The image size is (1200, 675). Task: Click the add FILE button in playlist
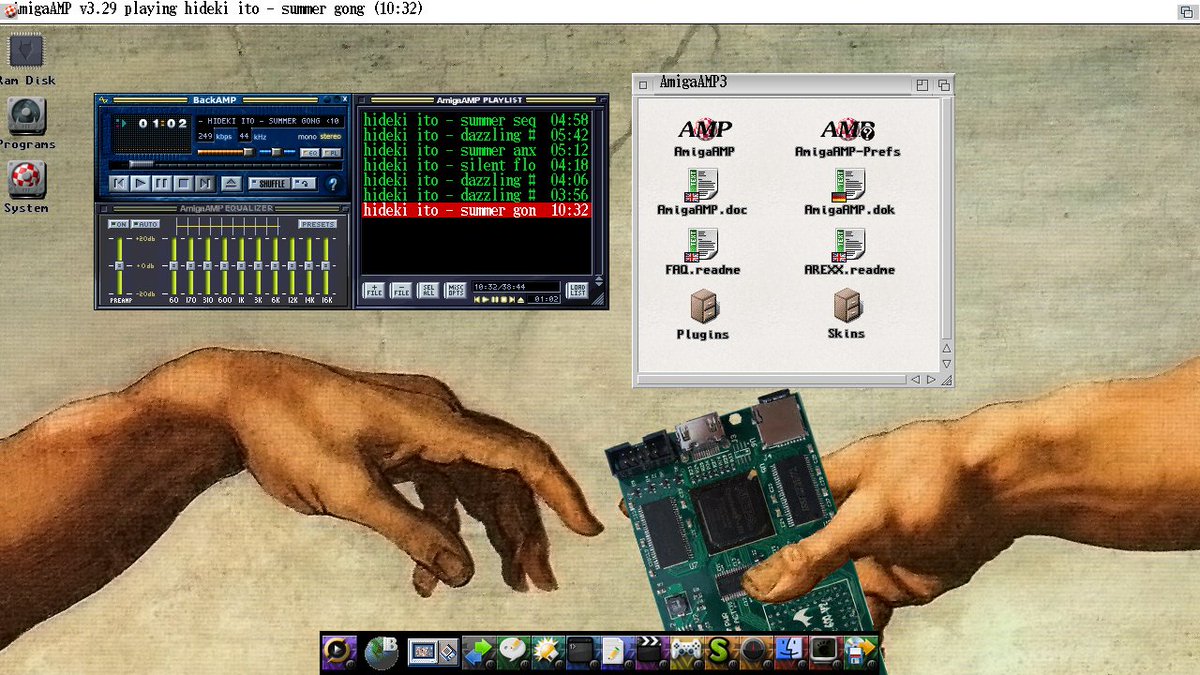coord(372,292)
